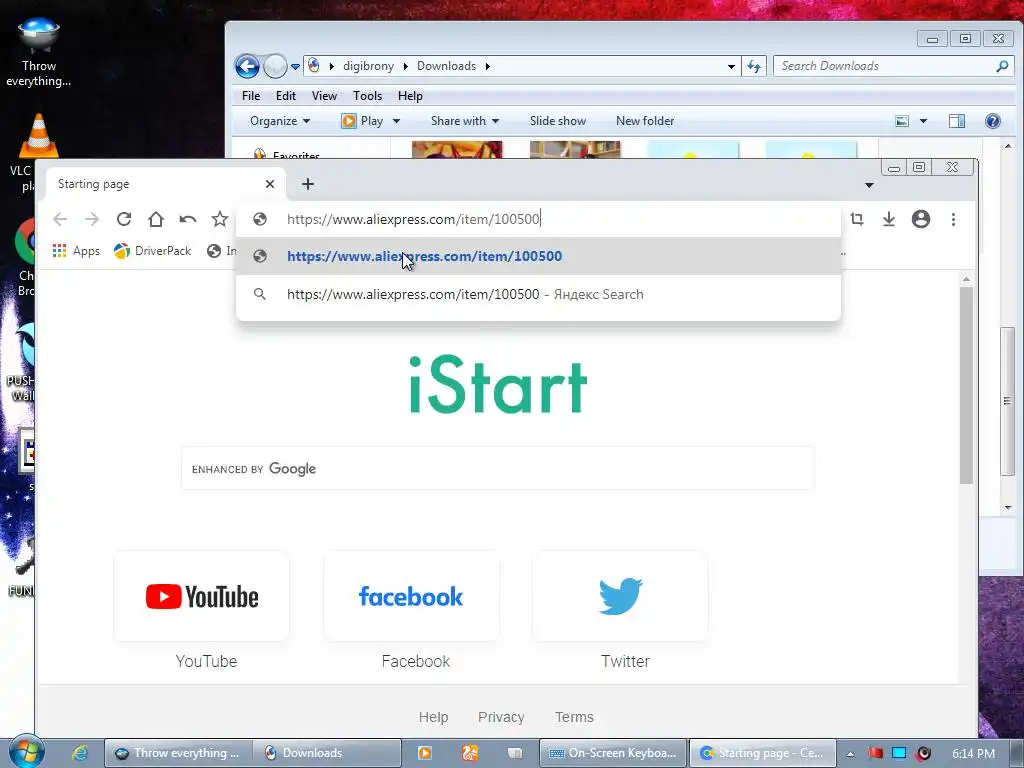1024x768 pixels.
Task: Click Play button in Explorer toolbar
Action: click(362, 121)
